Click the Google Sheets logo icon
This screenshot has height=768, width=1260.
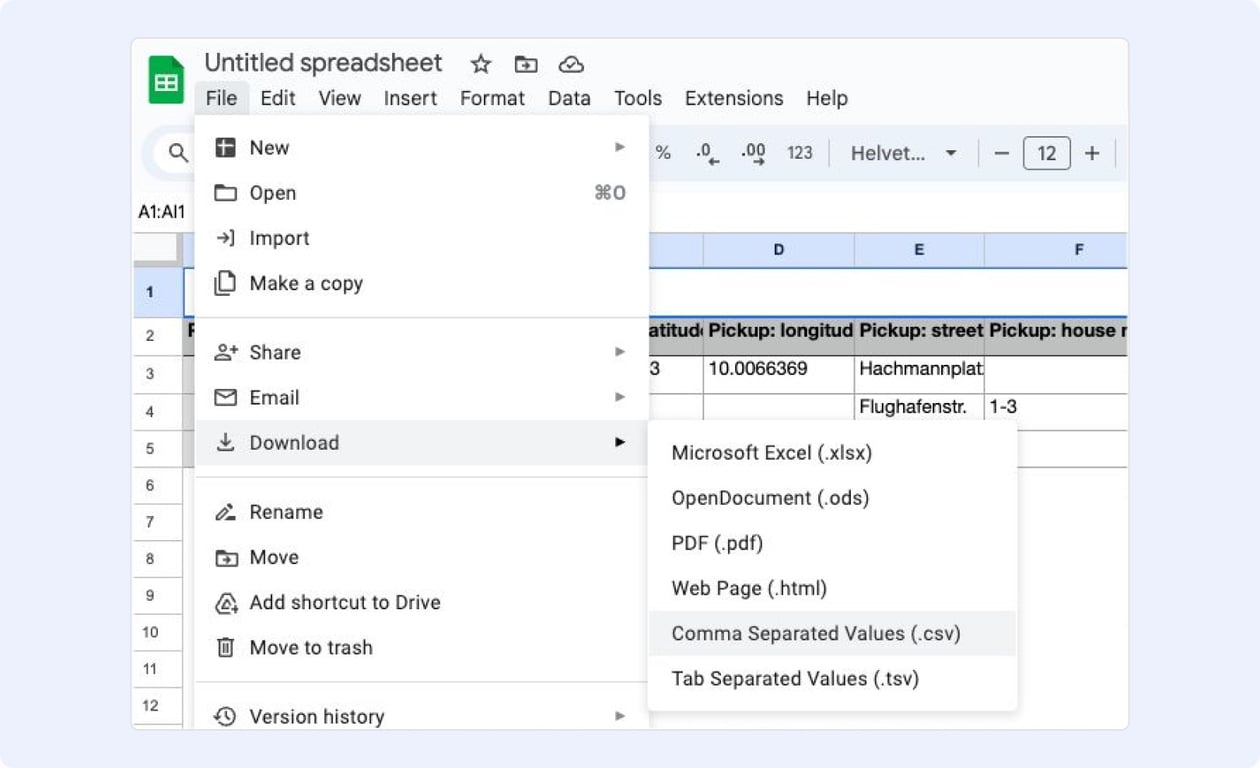166,80
